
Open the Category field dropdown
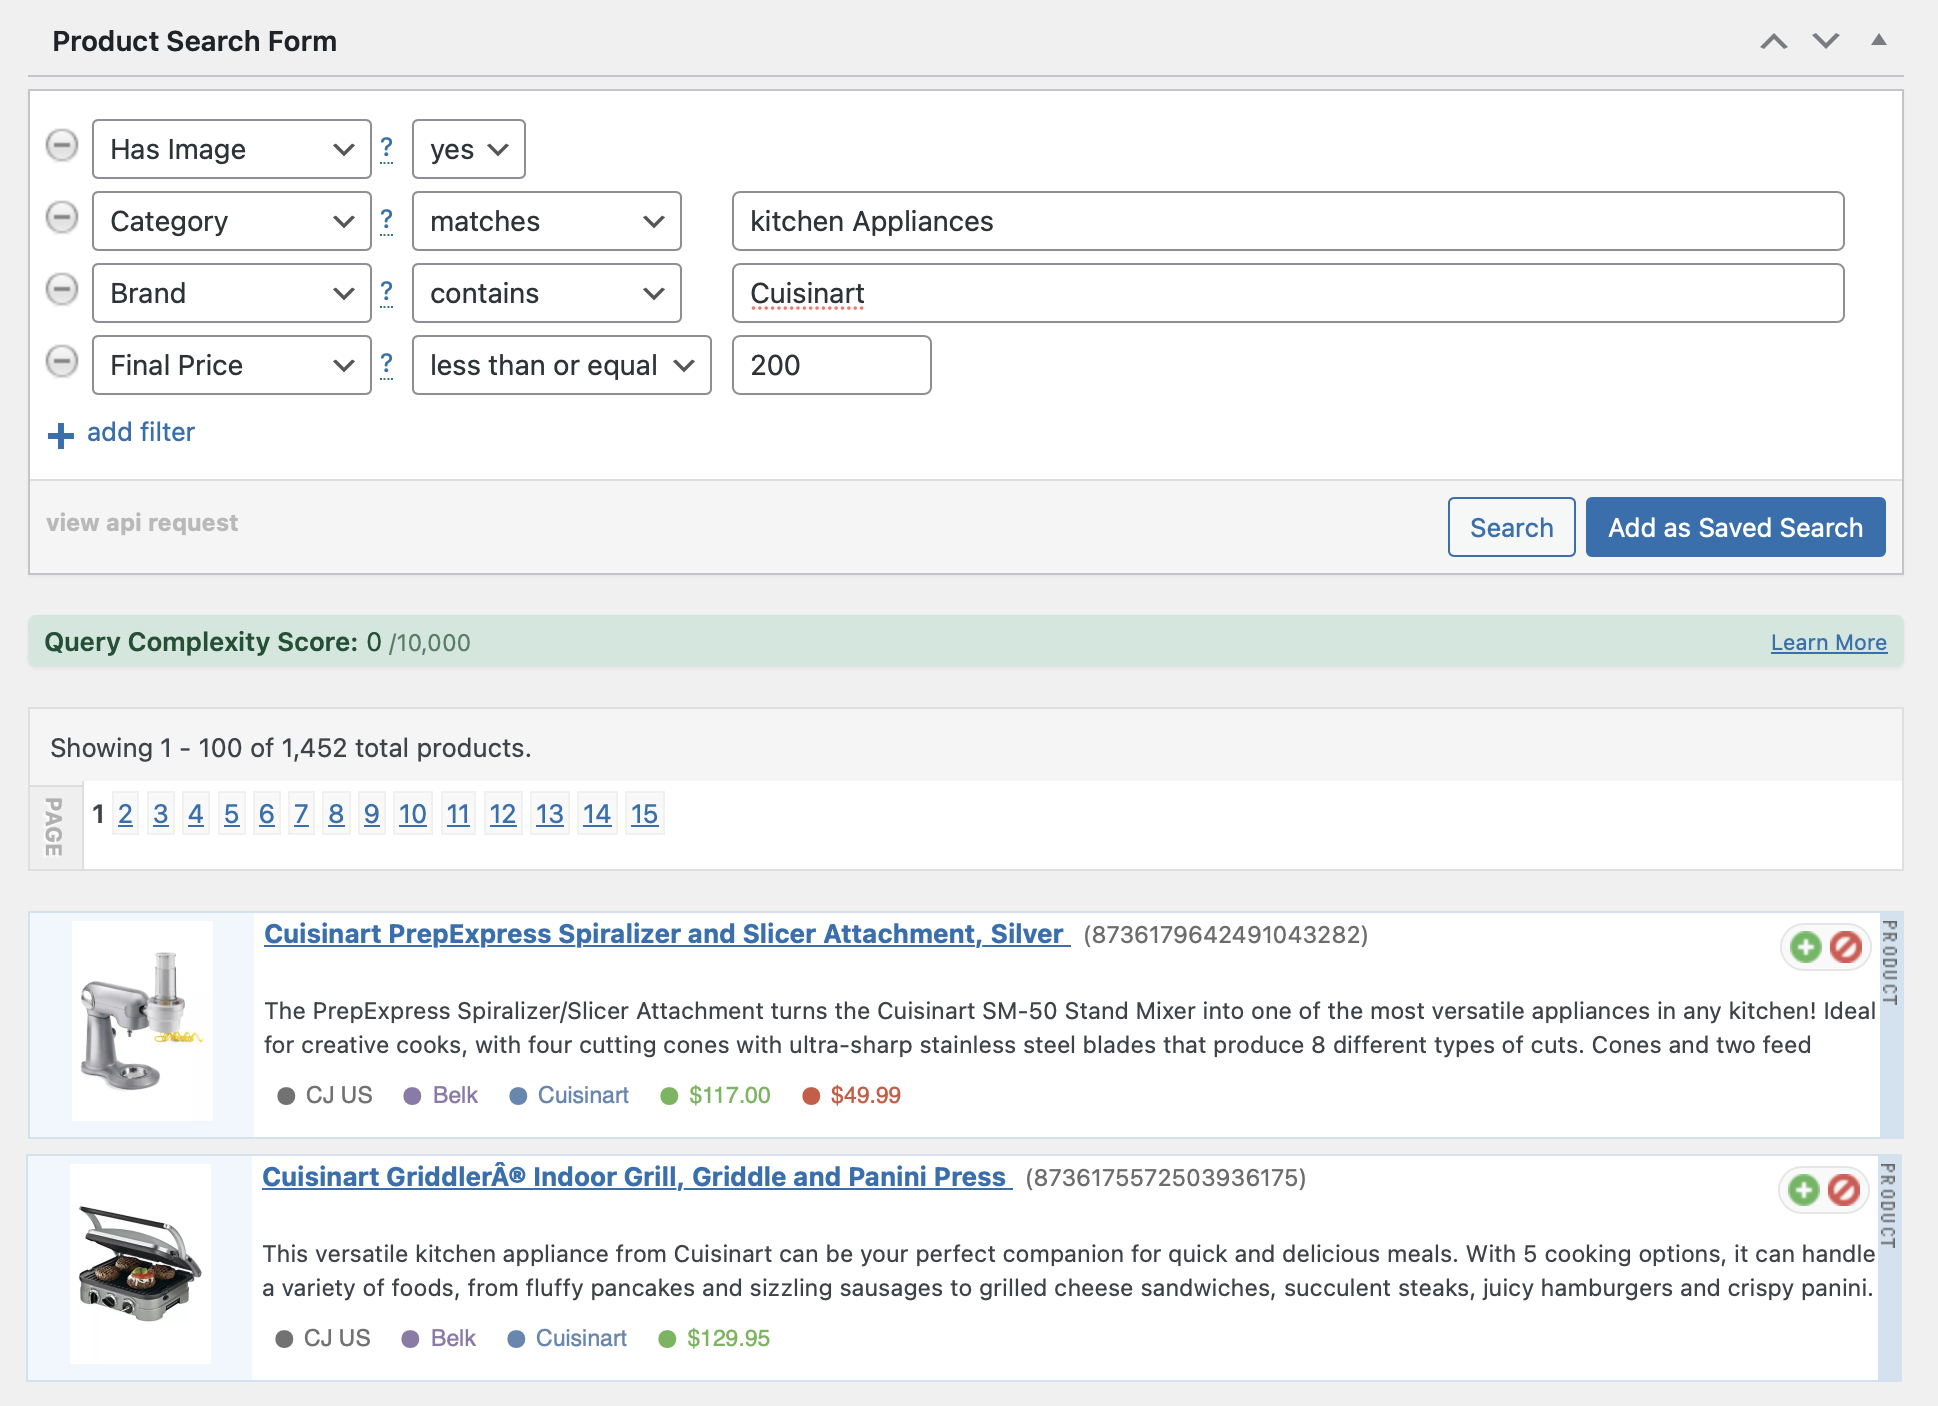tap(232, 221)
